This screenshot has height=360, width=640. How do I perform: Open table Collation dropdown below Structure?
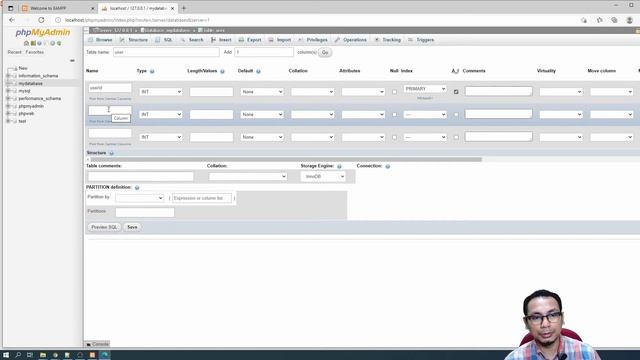248,176
